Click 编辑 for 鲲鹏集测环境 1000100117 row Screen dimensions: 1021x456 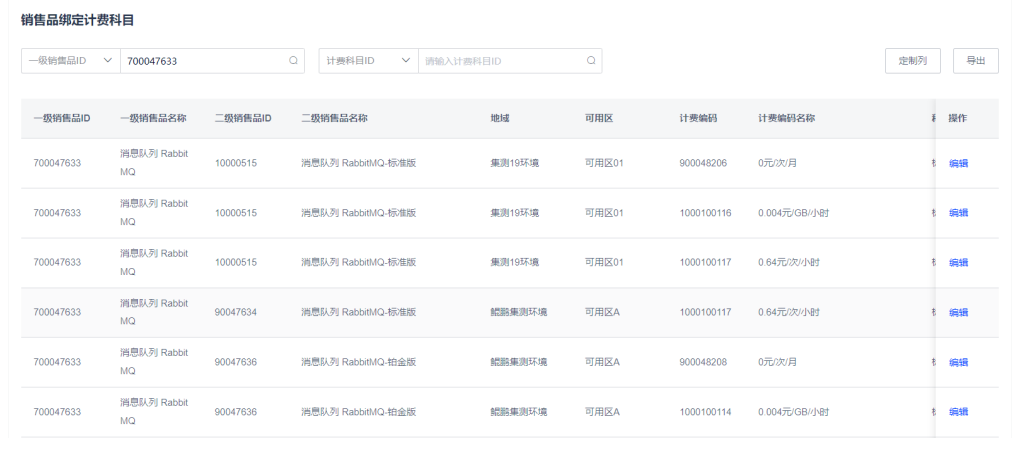958,313
